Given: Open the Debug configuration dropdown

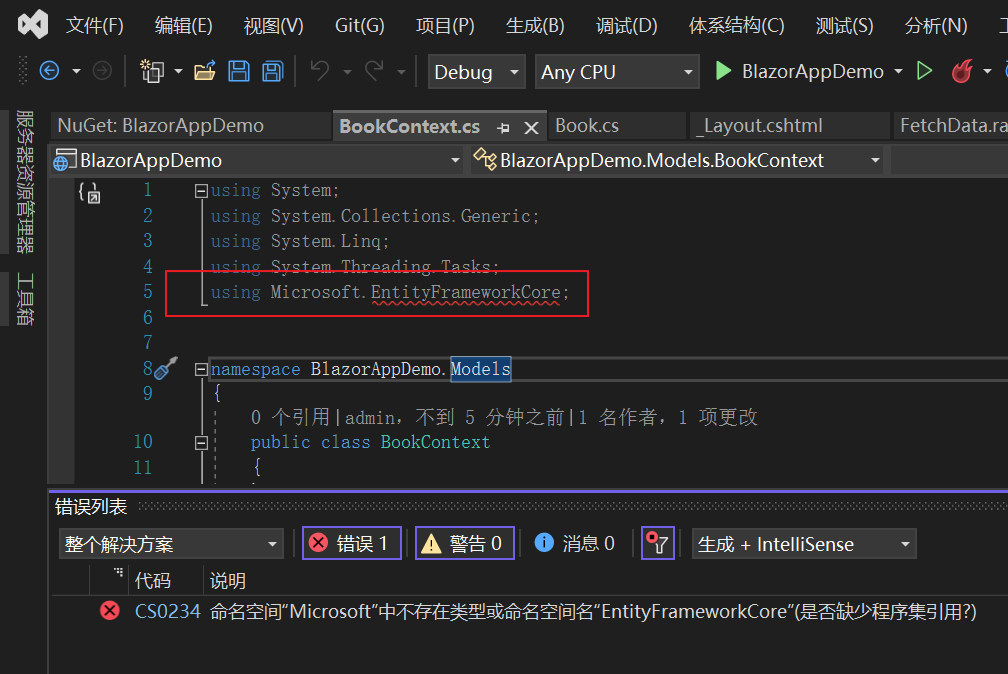Looking at the screenshot, I should tap(476, 71).
